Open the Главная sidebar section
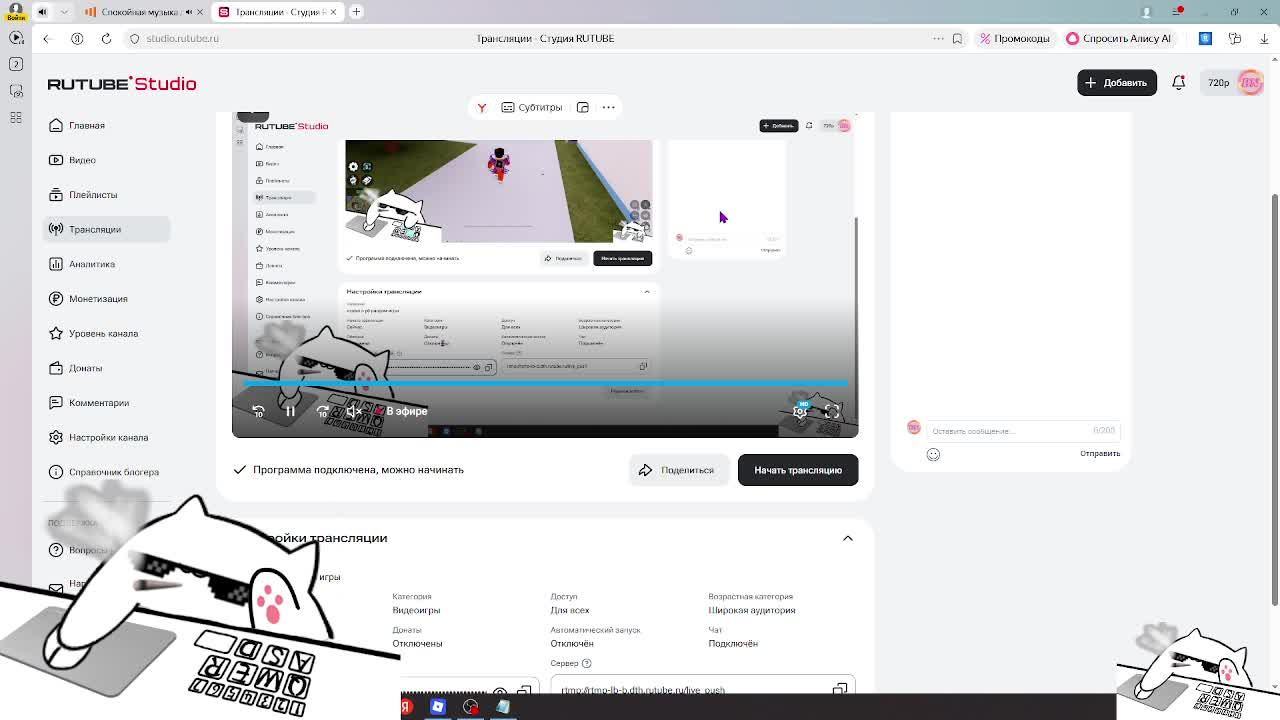Image resolution: width=1280 pixels, height=720 pixels. (106, 125)
